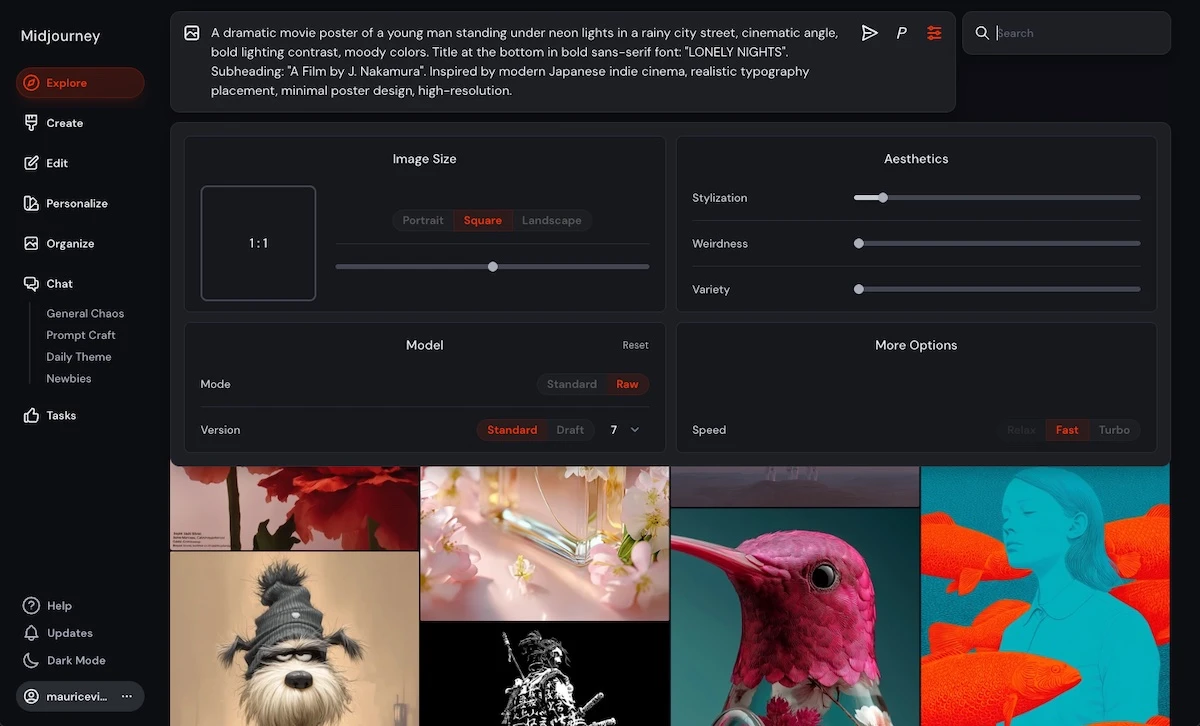Click the send prompt arrow icon
The image size is (1200, 726).
[x=869, y=33]
